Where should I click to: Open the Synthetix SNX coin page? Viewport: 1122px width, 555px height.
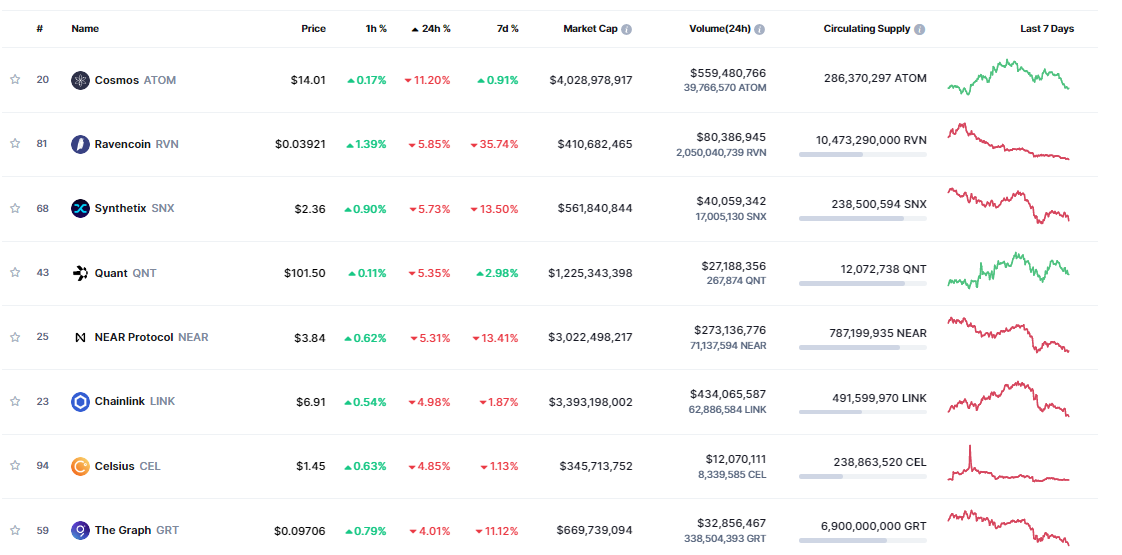click(x=135, y=209)
